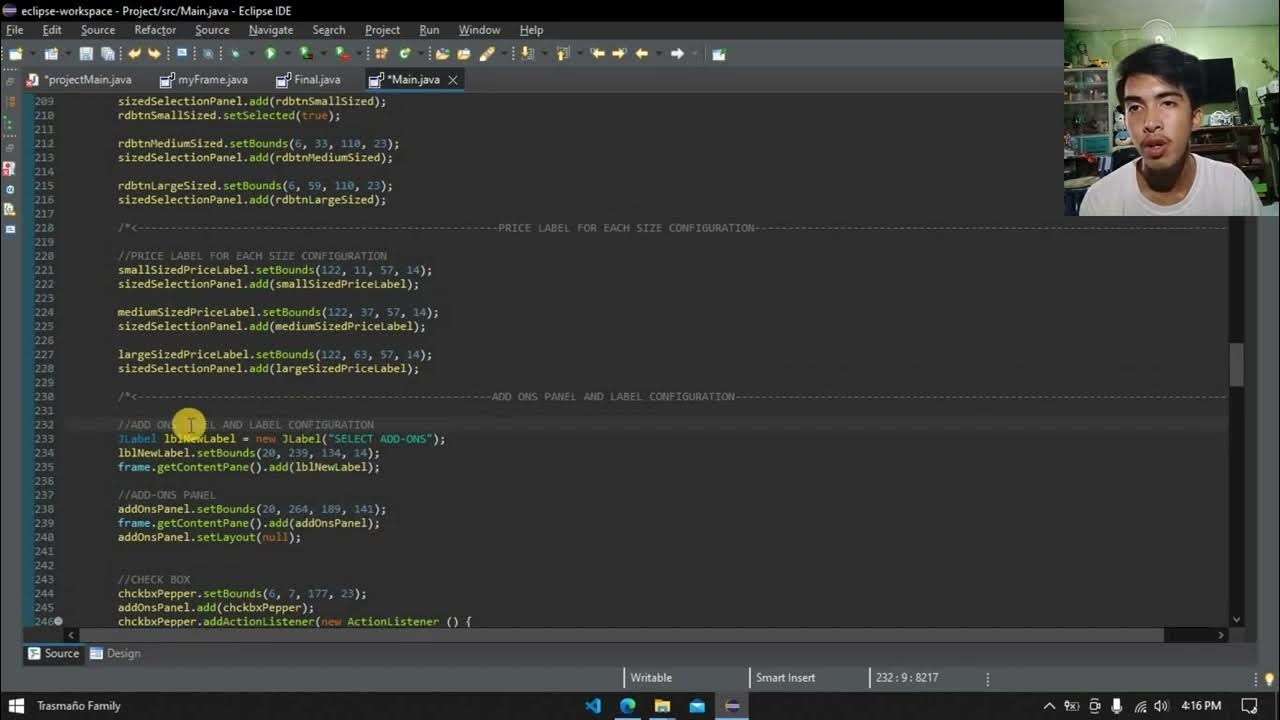Open dropdown next to New file icon
The width and height of the screenshot is (1280, 720).
click(33, 54)
